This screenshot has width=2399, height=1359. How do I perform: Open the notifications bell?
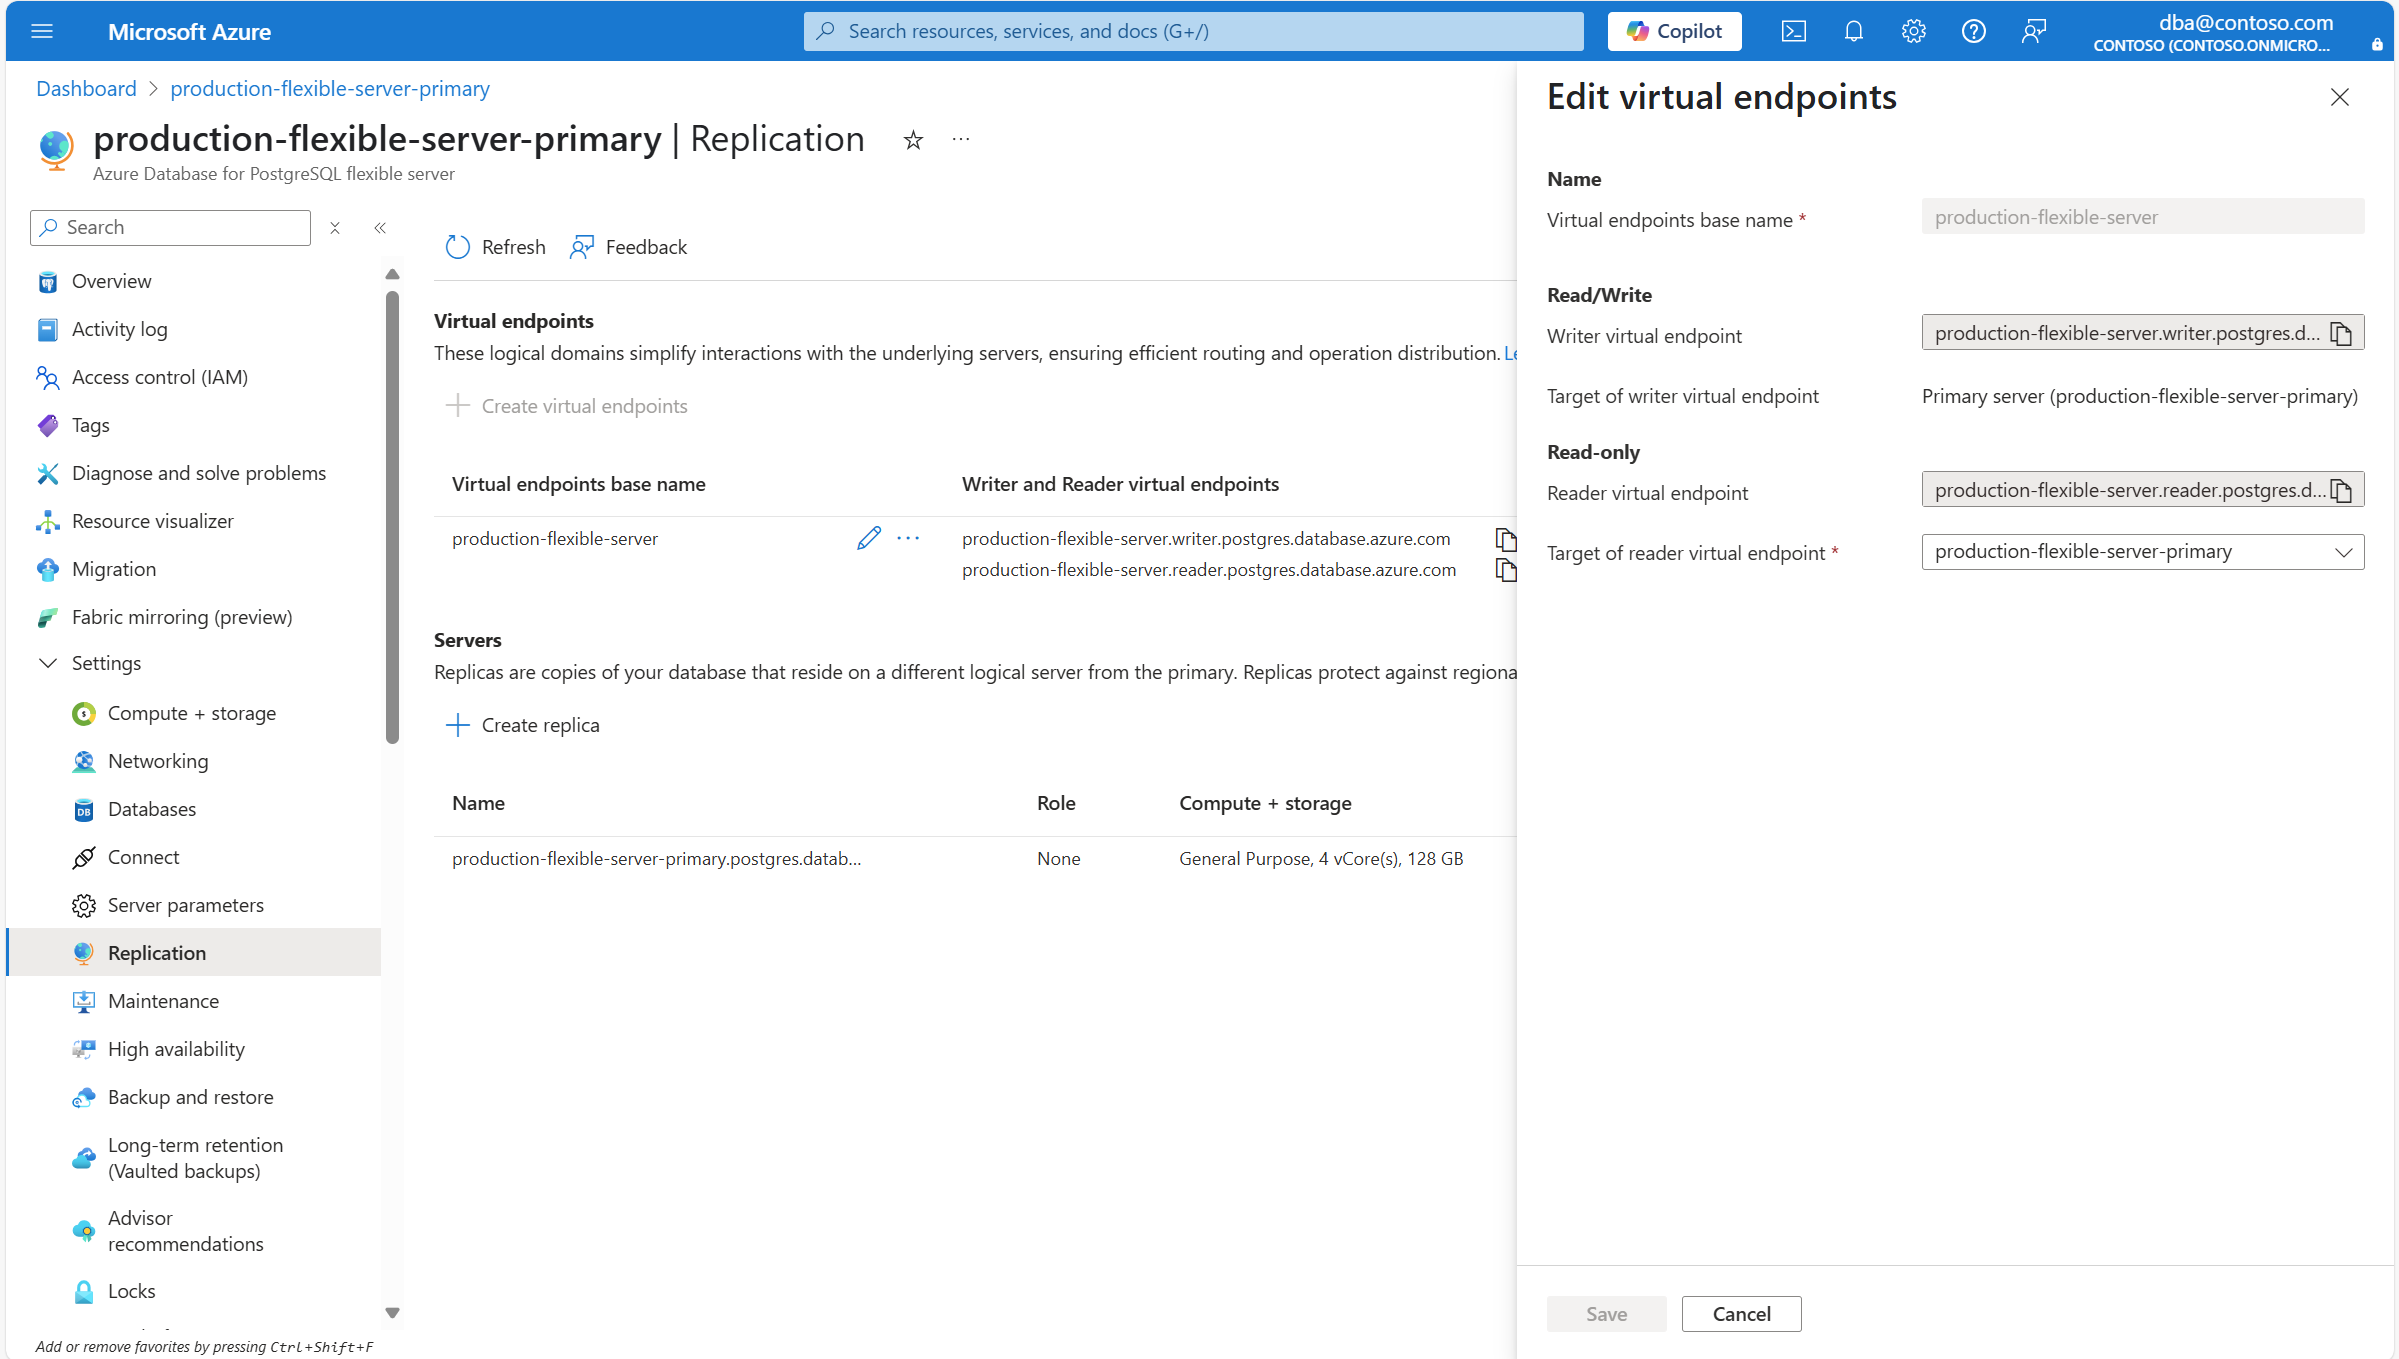(1853, 31)
